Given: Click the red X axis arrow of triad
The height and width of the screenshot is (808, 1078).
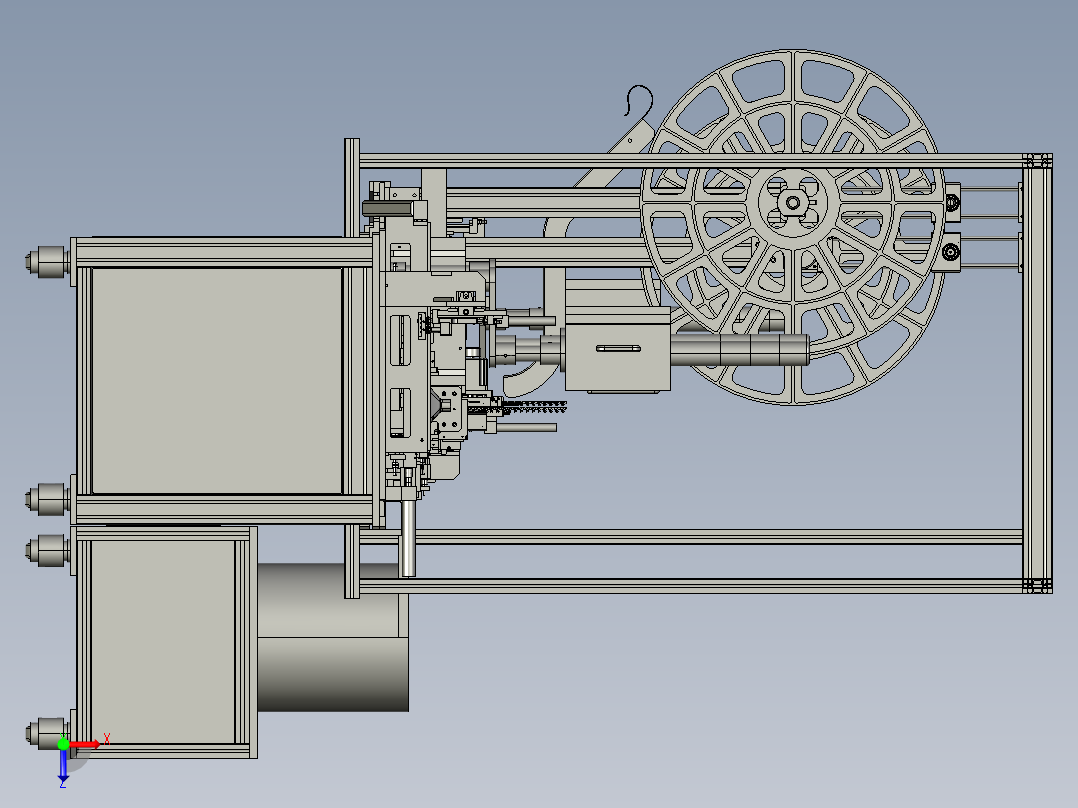Looking at the screenshot, I should (85, 744).
